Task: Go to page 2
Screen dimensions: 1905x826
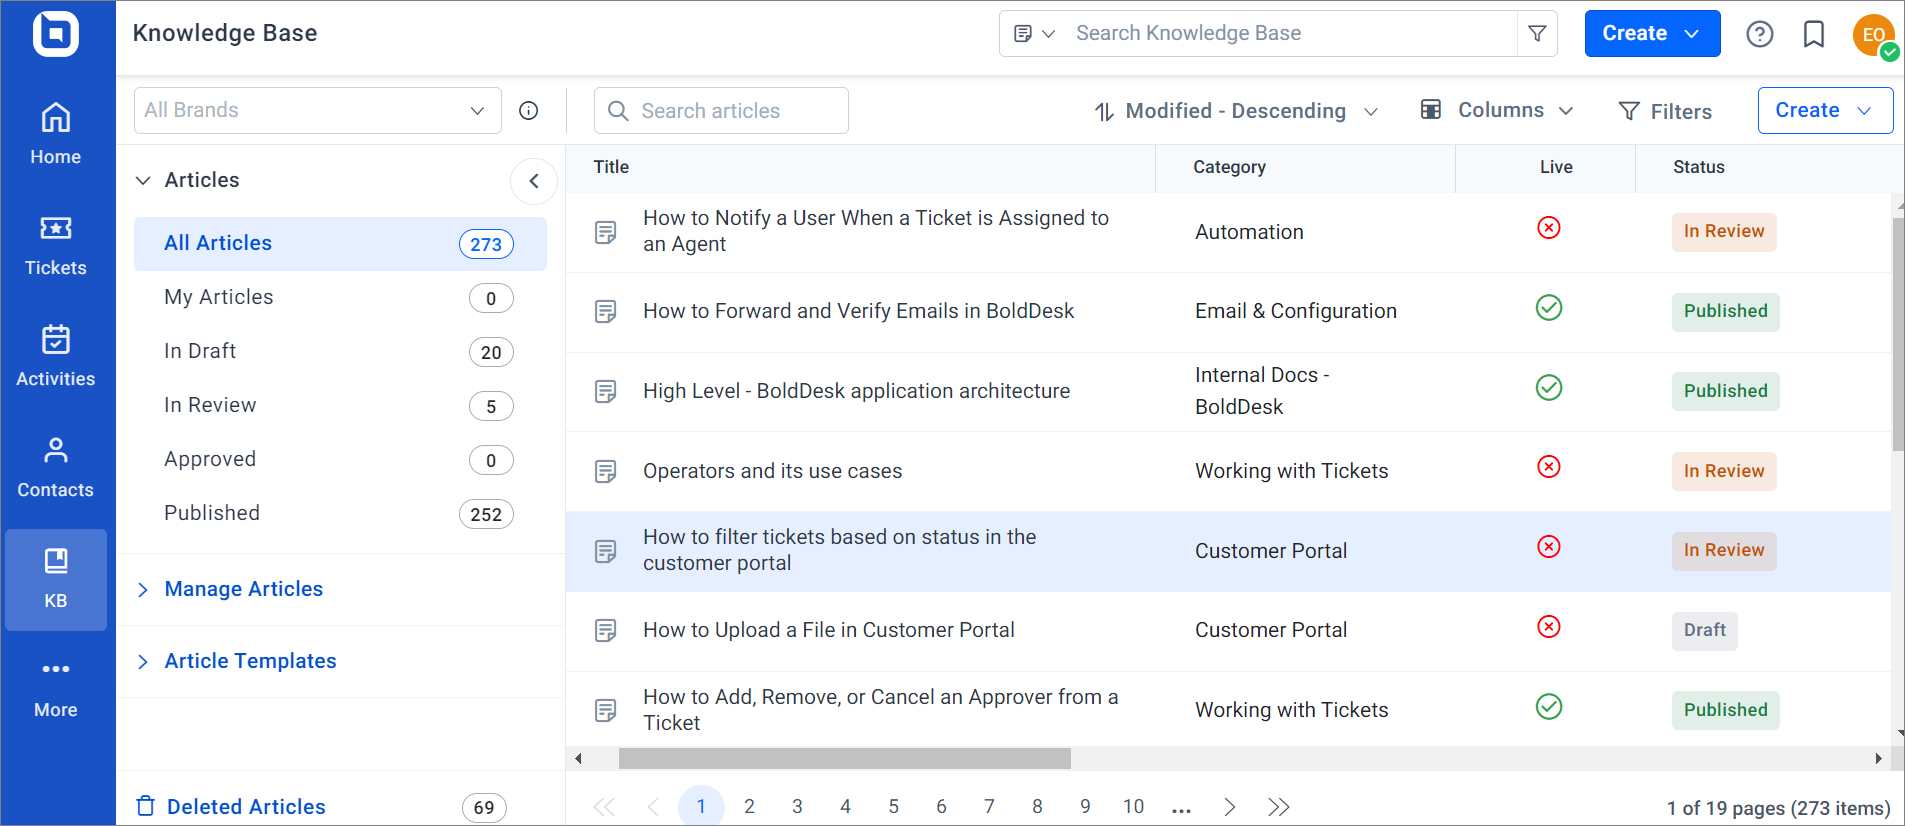Action: (749, 807)
